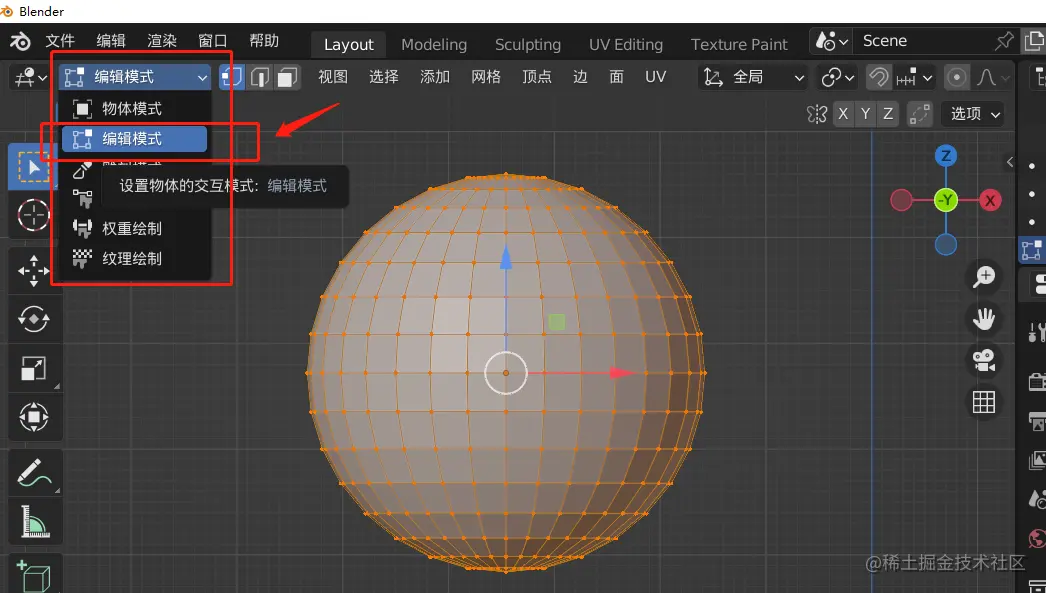Toggle auto merge vertices icon

coord(919,114)
